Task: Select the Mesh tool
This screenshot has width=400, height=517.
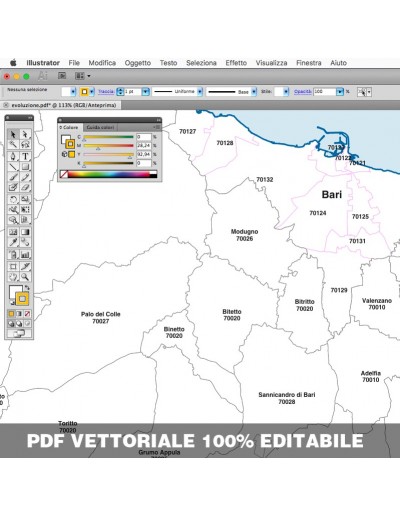Action: [x=13, y=232]
